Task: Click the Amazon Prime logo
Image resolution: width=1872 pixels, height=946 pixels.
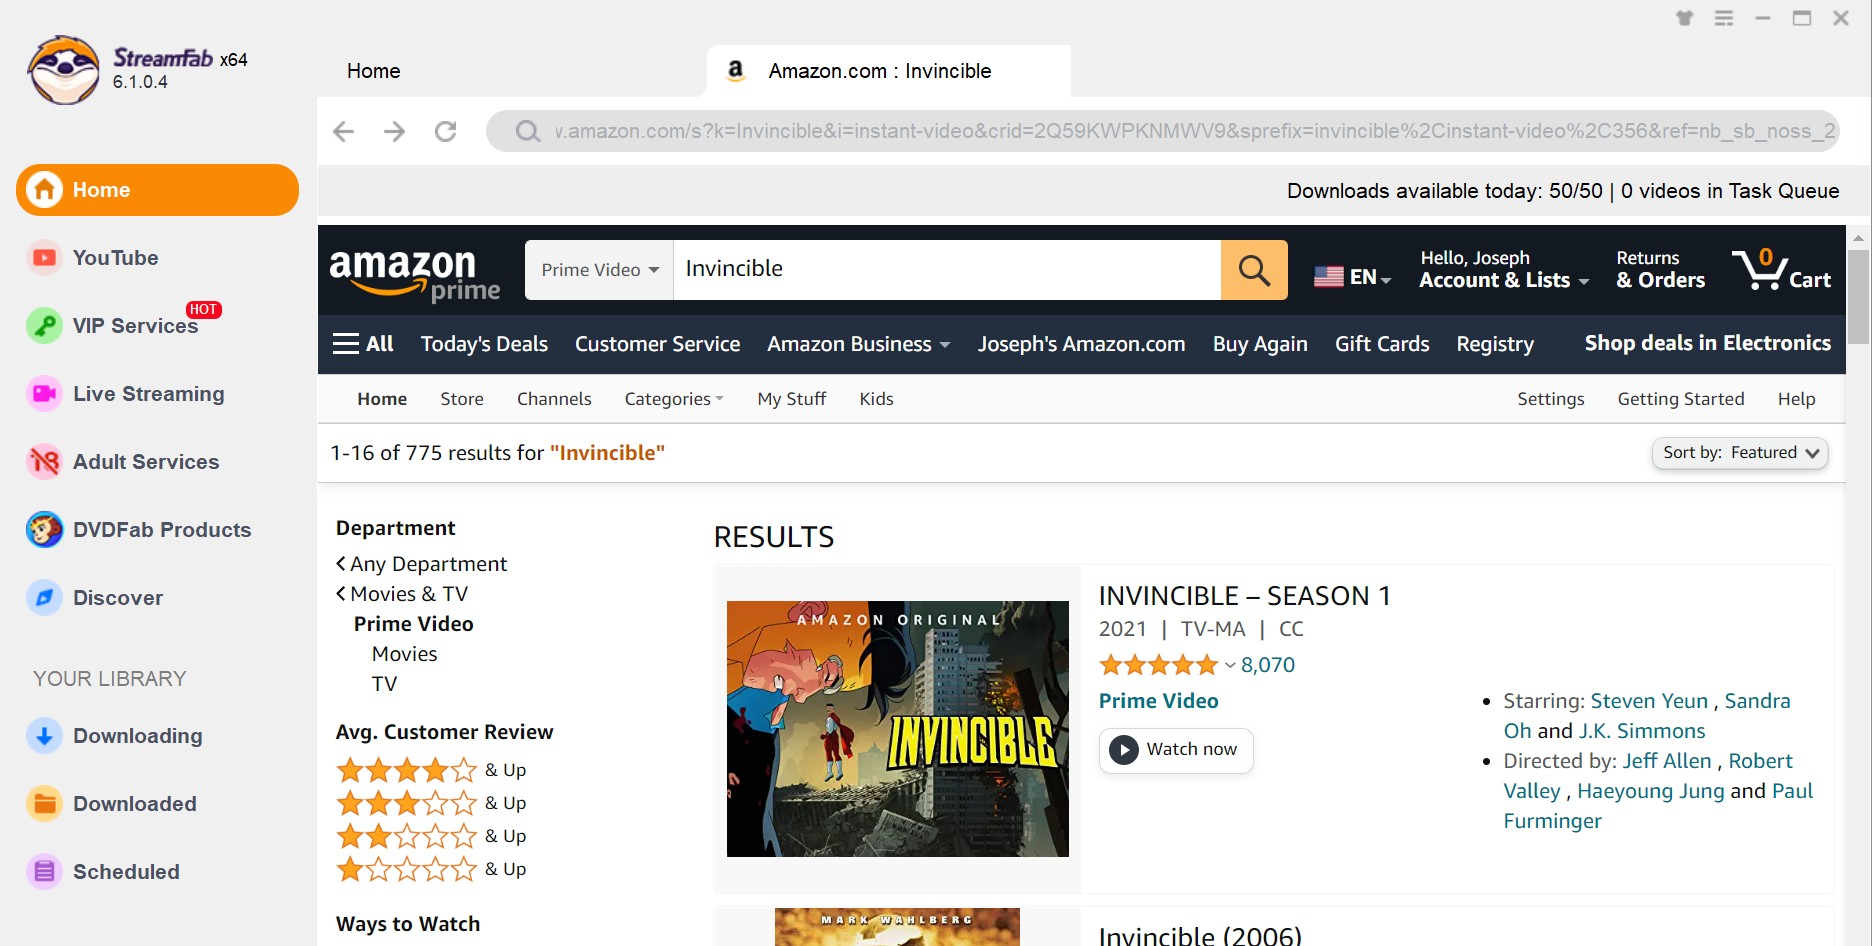Action: (414, 275)
